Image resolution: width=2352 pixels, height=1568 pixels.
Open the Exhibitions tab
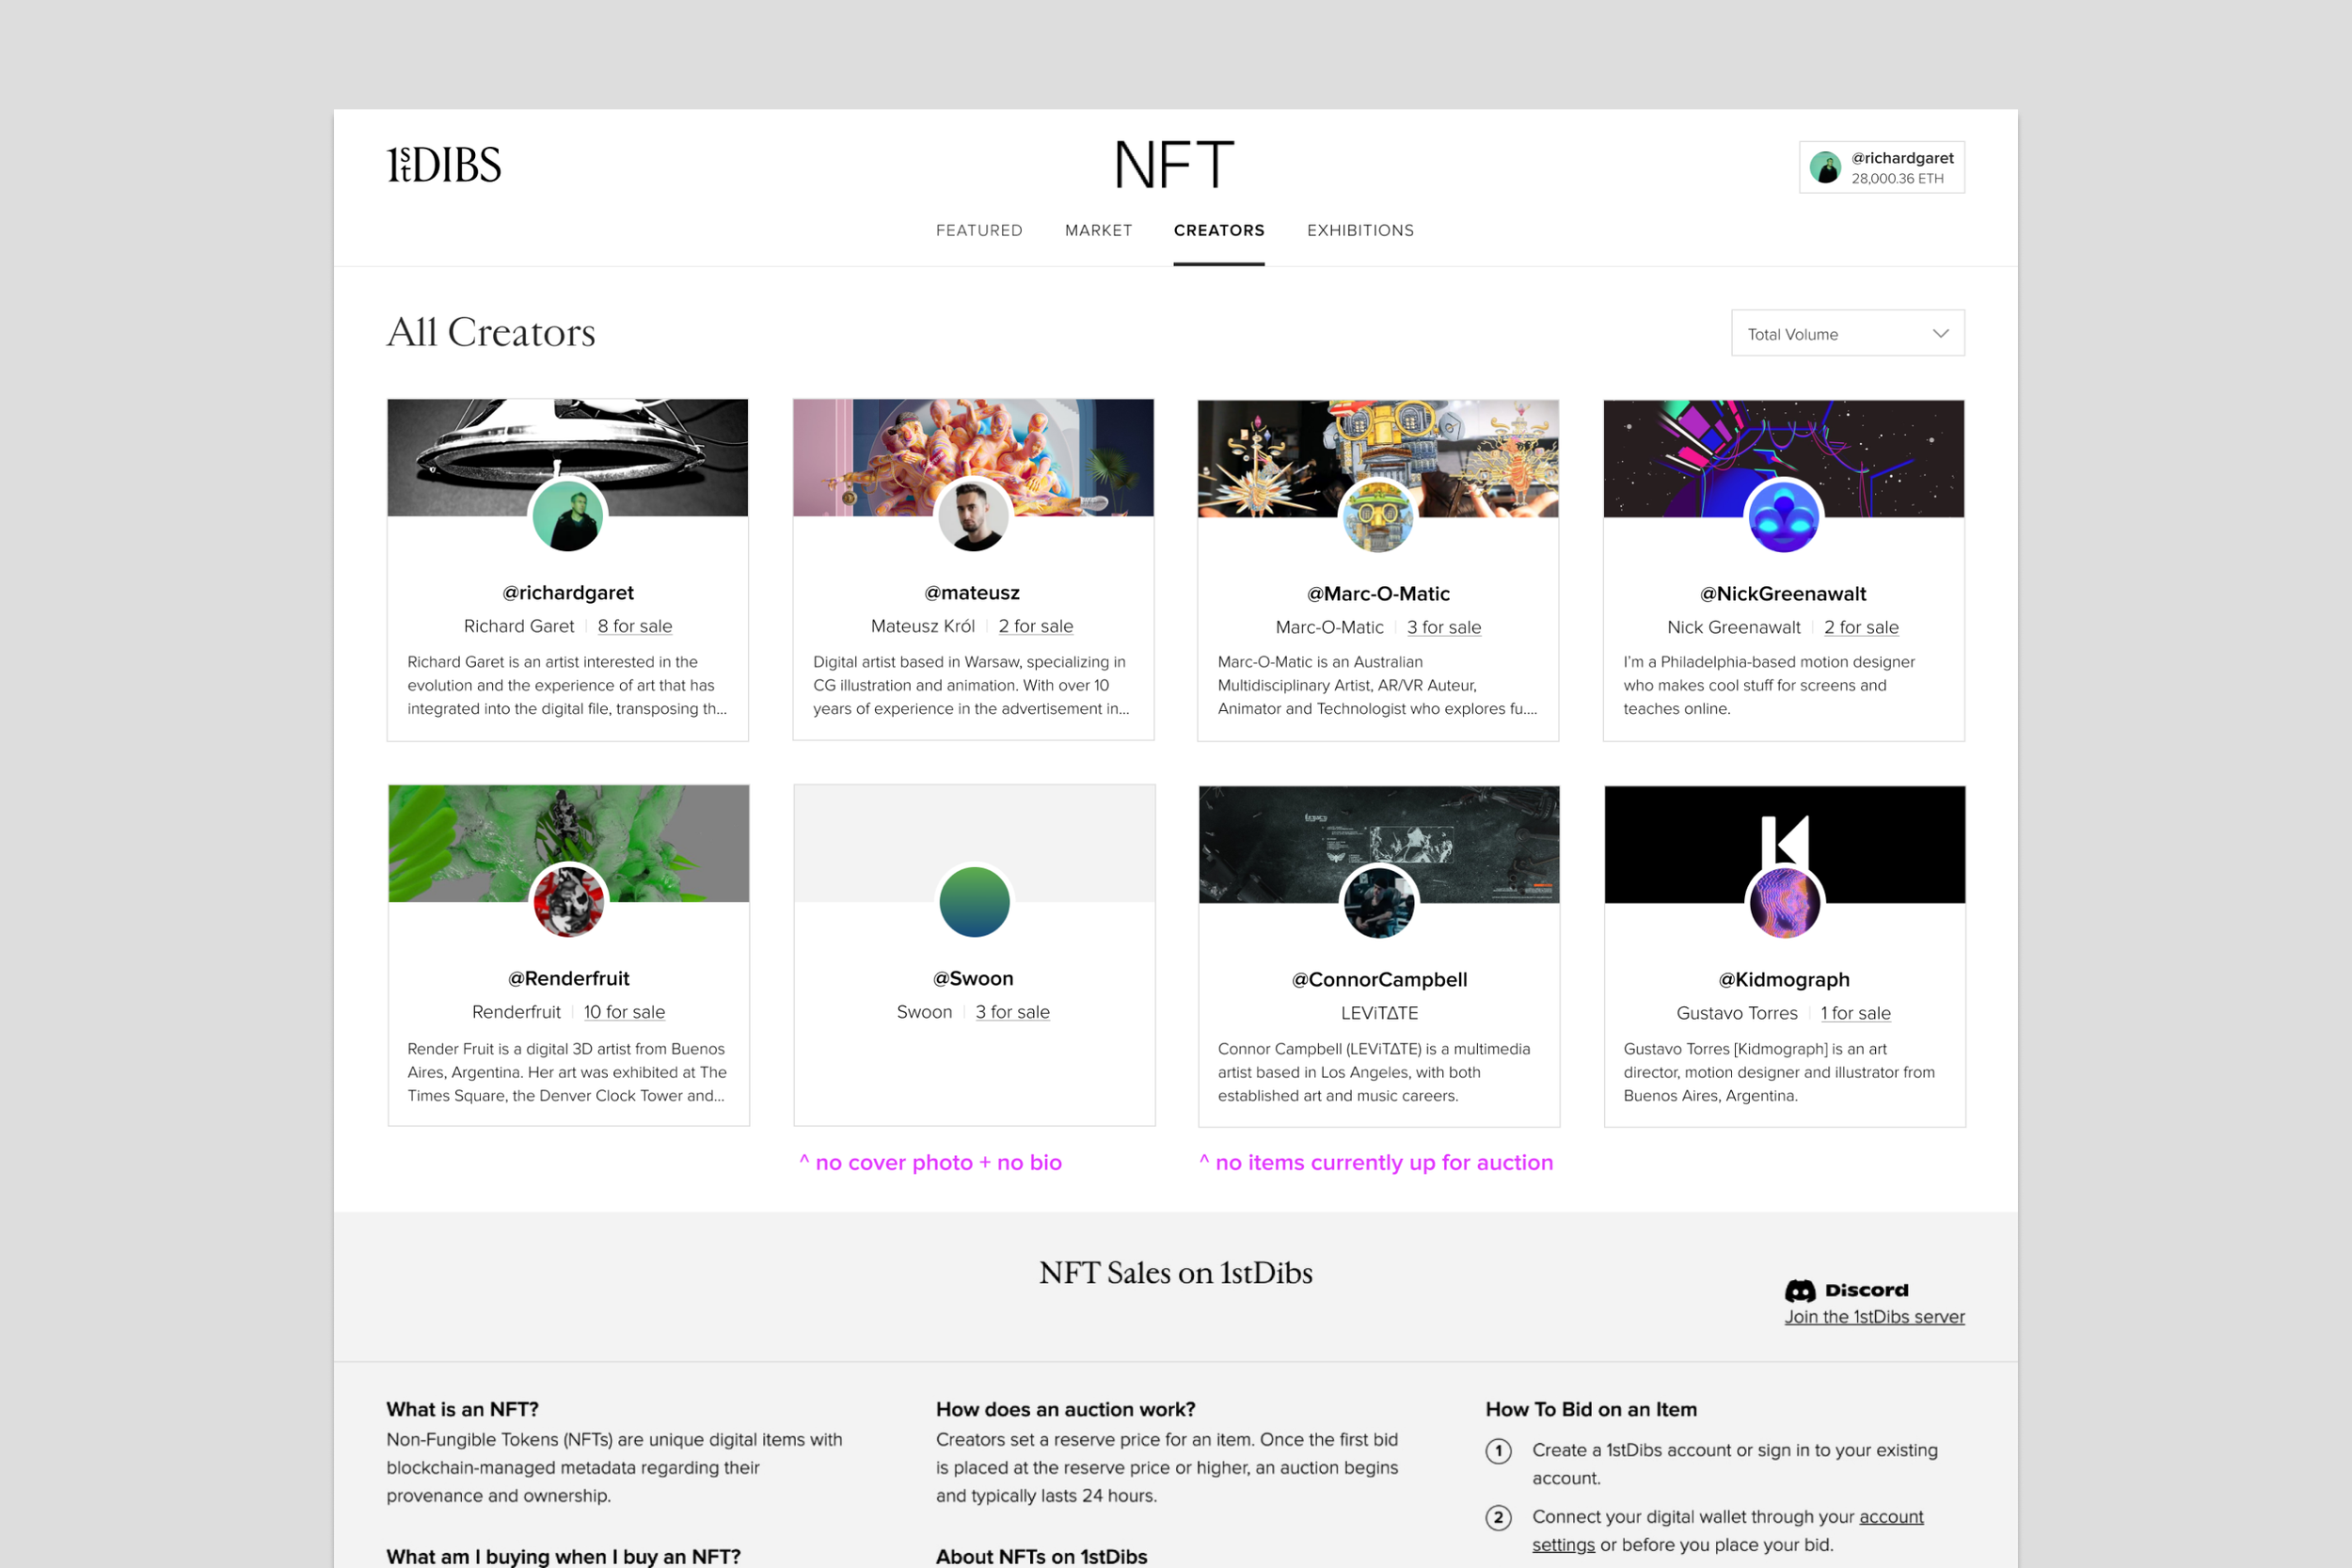tap(1360, 230)
